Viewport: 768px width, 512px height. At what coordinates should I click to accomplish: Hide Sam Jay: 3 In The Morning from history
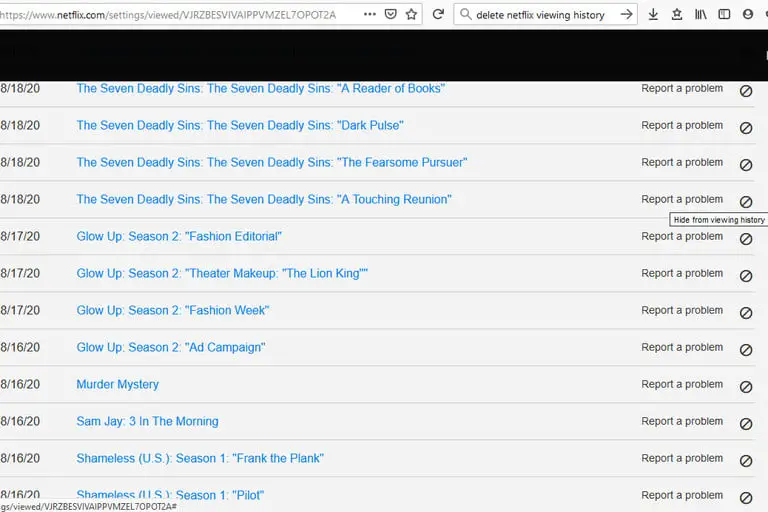tap(745, 424)
